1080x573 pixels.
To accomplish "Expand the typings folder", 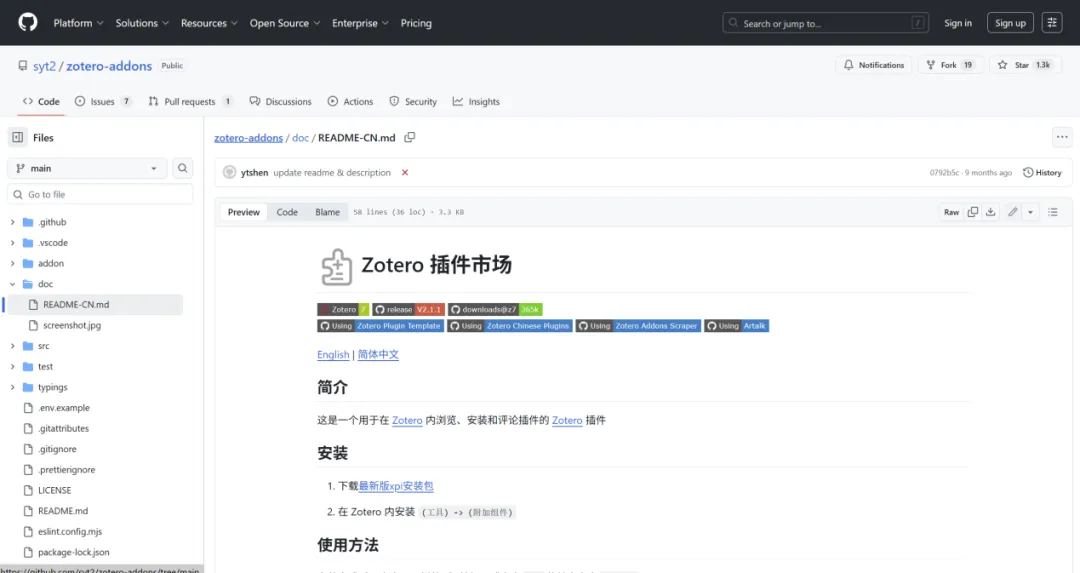I will [x=12, y=387].
